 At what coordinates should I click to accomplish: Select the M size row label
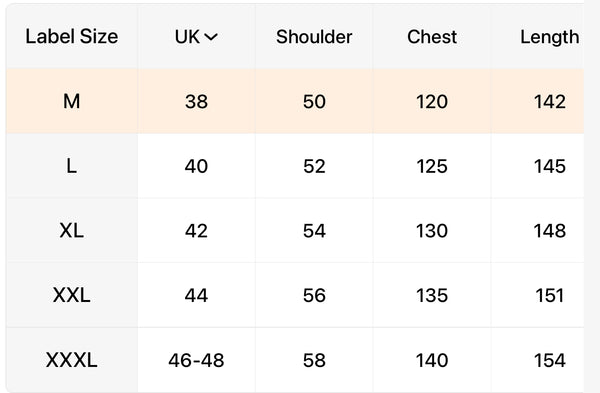72,101
